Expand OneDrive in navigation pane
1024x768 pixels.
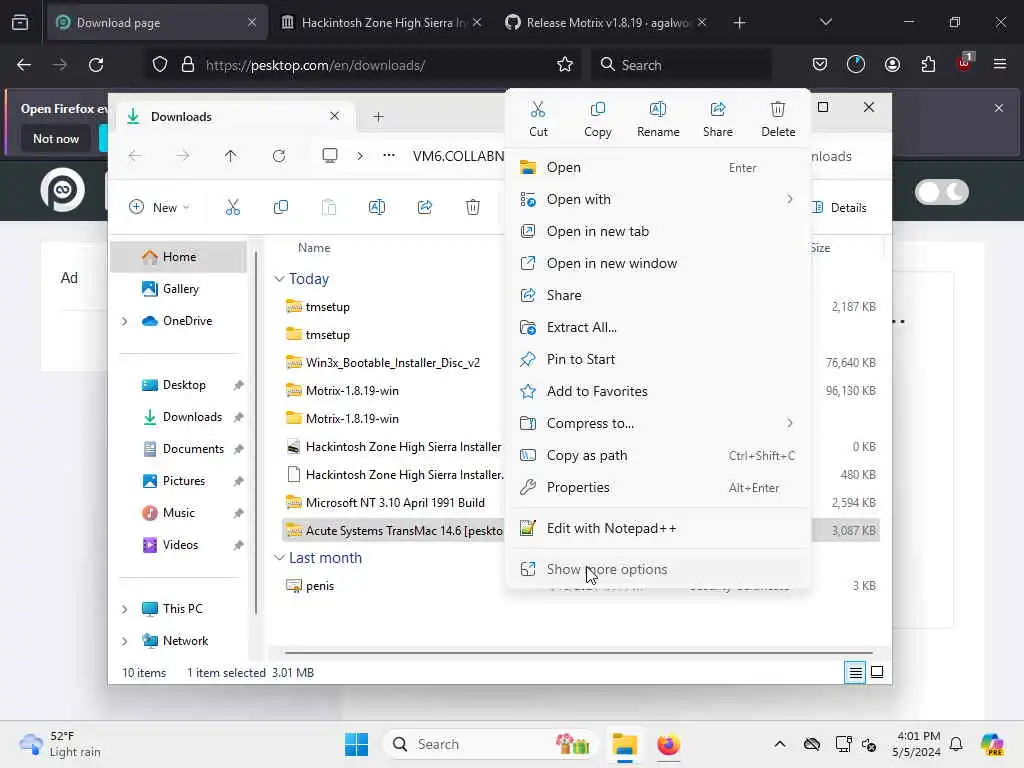click(125, 321)
